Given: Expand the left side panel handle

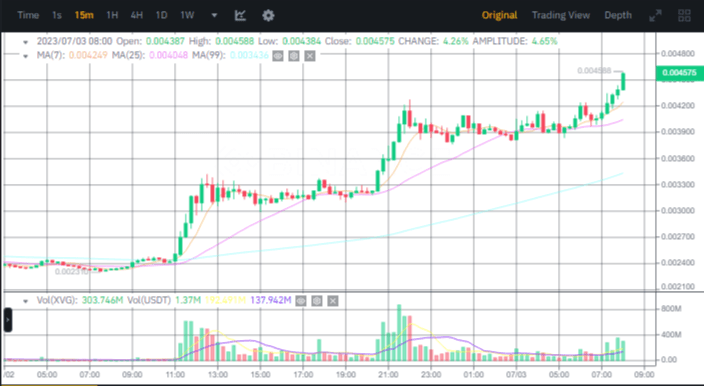Looking at the screenshot, I should 8,320.
